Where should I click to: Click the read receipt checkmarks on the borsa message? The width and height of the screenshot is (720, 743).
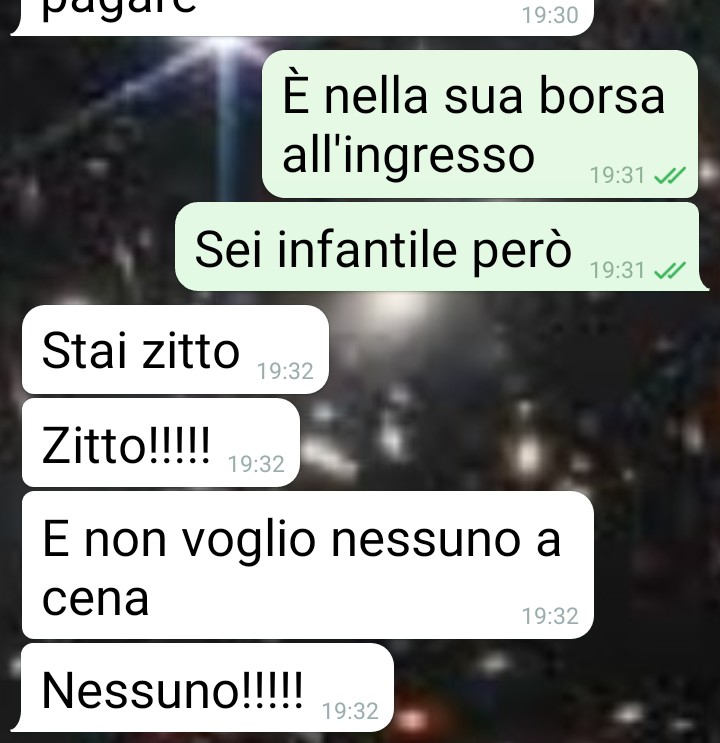point(670,176)
